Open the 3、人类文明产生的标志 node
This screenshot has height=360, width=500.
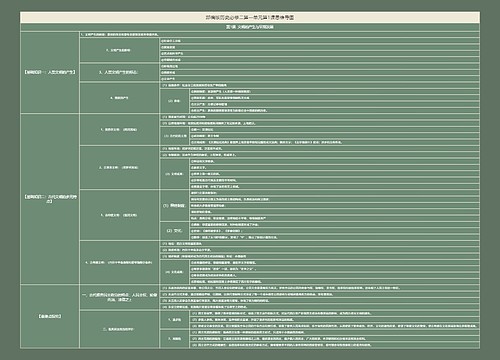[119, 72]
